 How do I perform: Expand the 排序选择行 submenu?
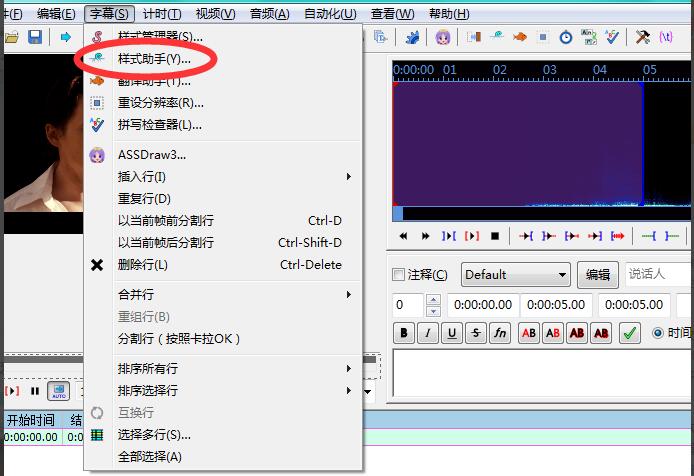click(x=224, y=391)
